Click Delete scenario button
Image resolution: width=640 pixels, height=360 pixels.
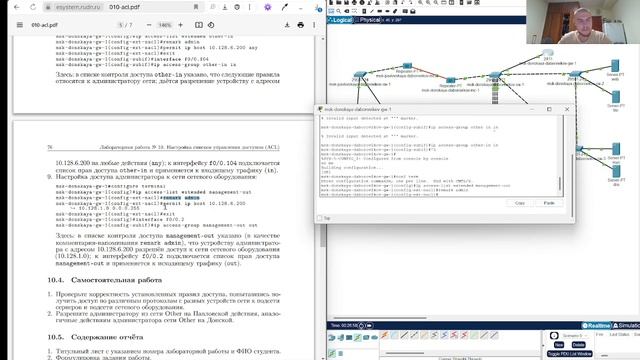coord(578,345)
